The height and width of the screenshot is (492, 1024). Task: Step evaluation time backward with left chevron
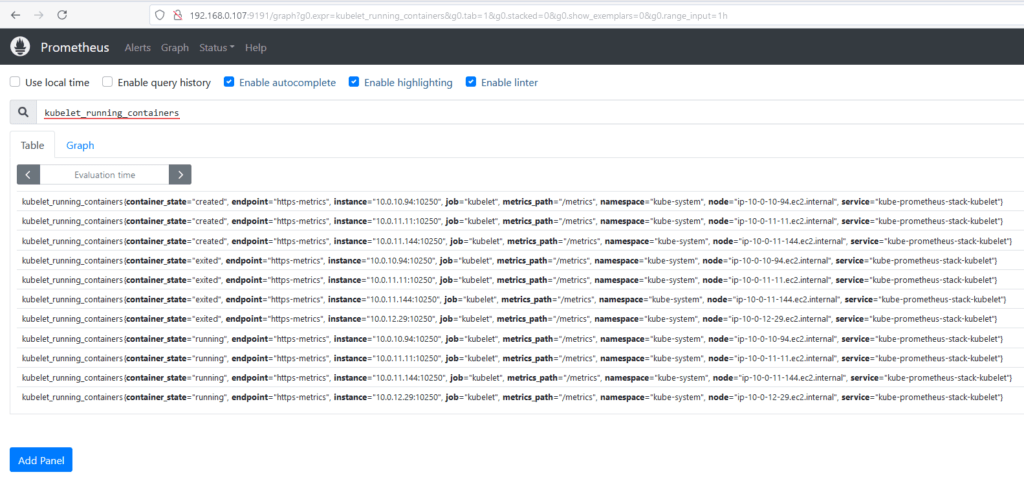coord(29,174)
